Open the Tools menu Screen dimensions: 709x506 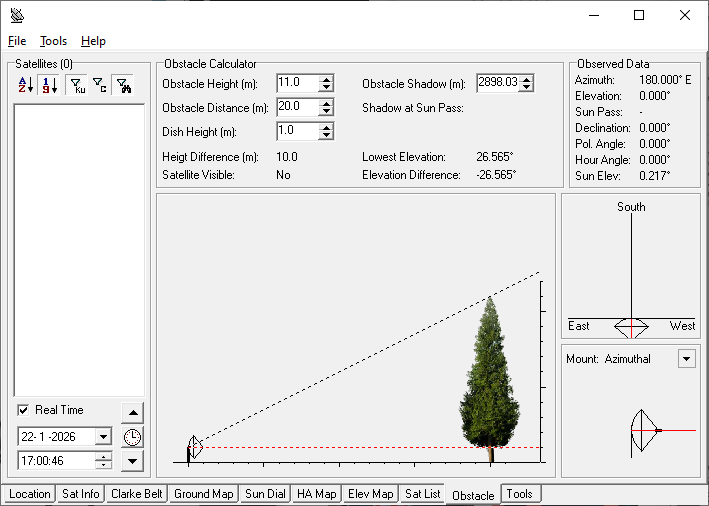click(53, 41)
